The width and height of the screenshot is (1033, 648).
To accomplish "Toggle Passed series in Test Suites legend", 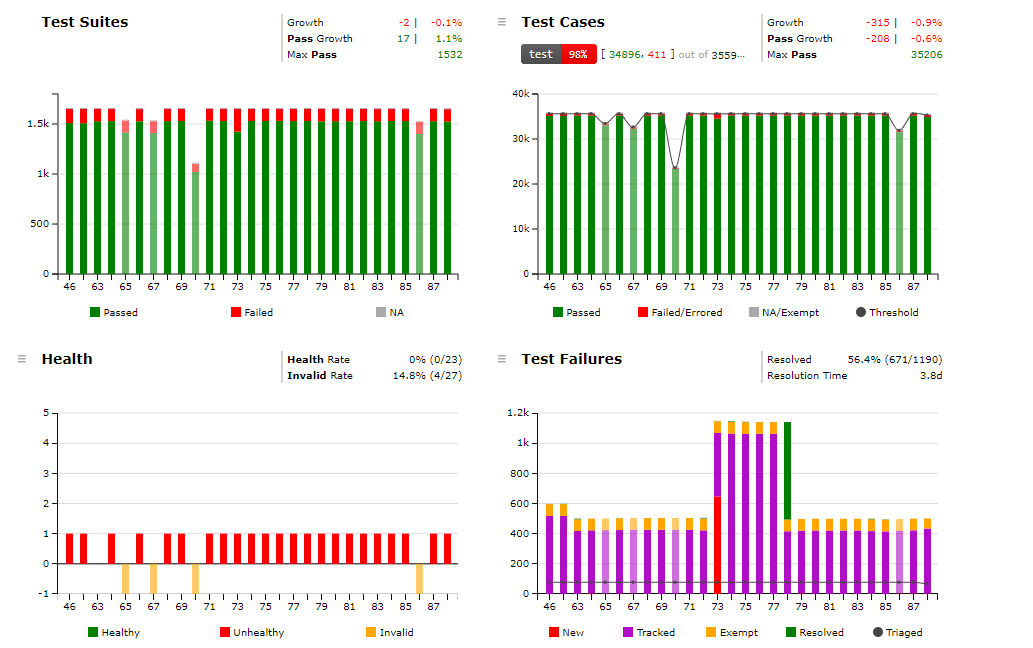I will (x=113, y=312).
